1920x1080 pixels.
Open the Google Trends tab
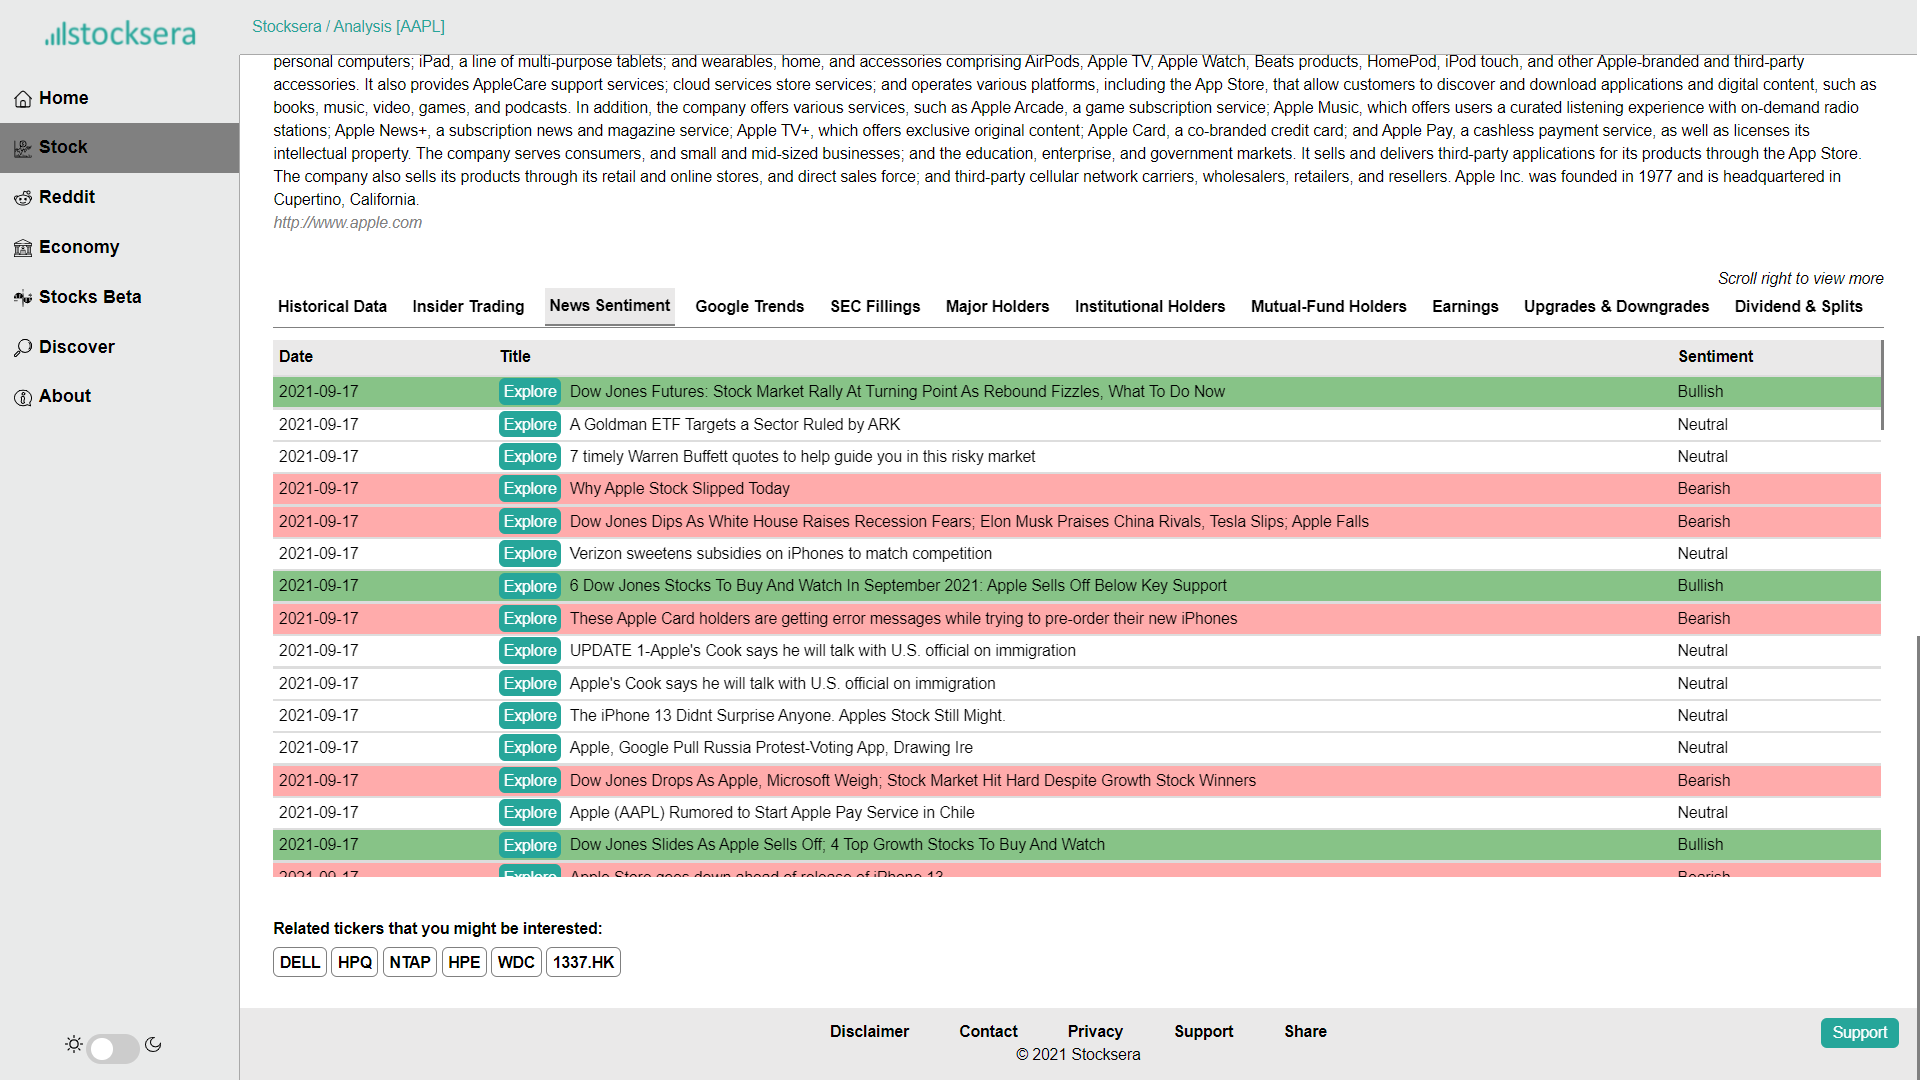(x=749, y=306)
